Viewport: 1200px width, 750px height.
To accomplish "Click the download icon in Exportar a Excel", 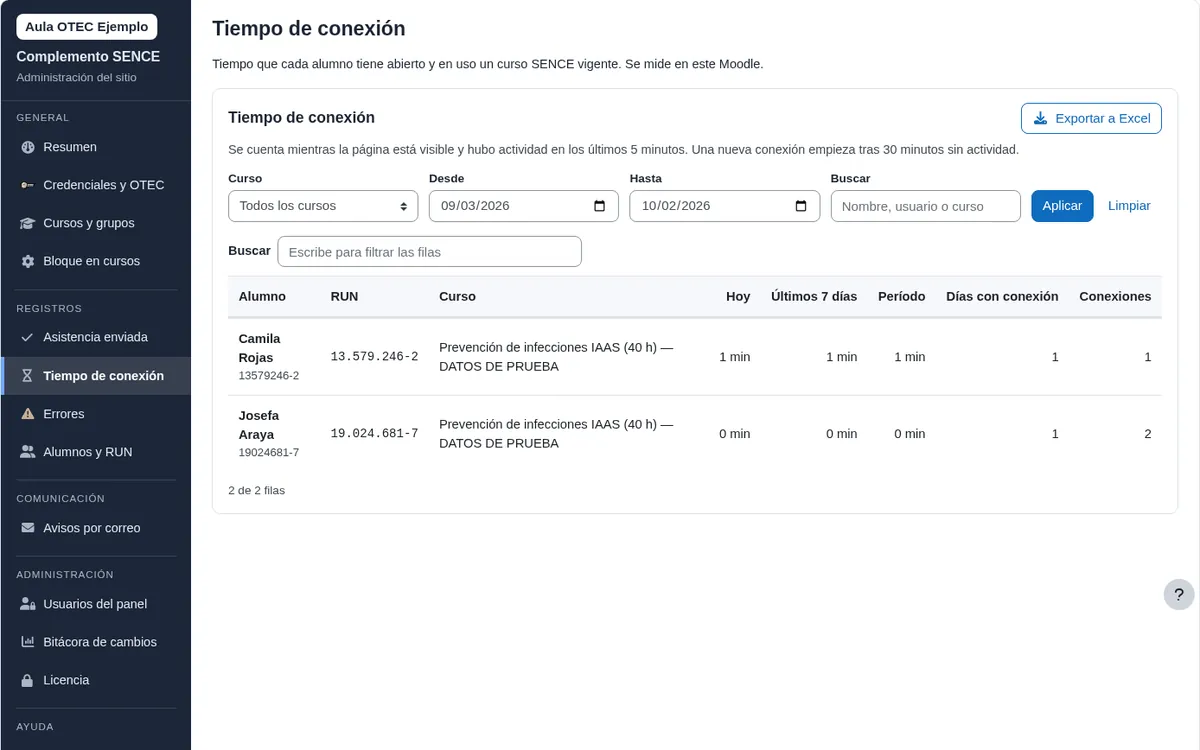I will [1040, 118].
